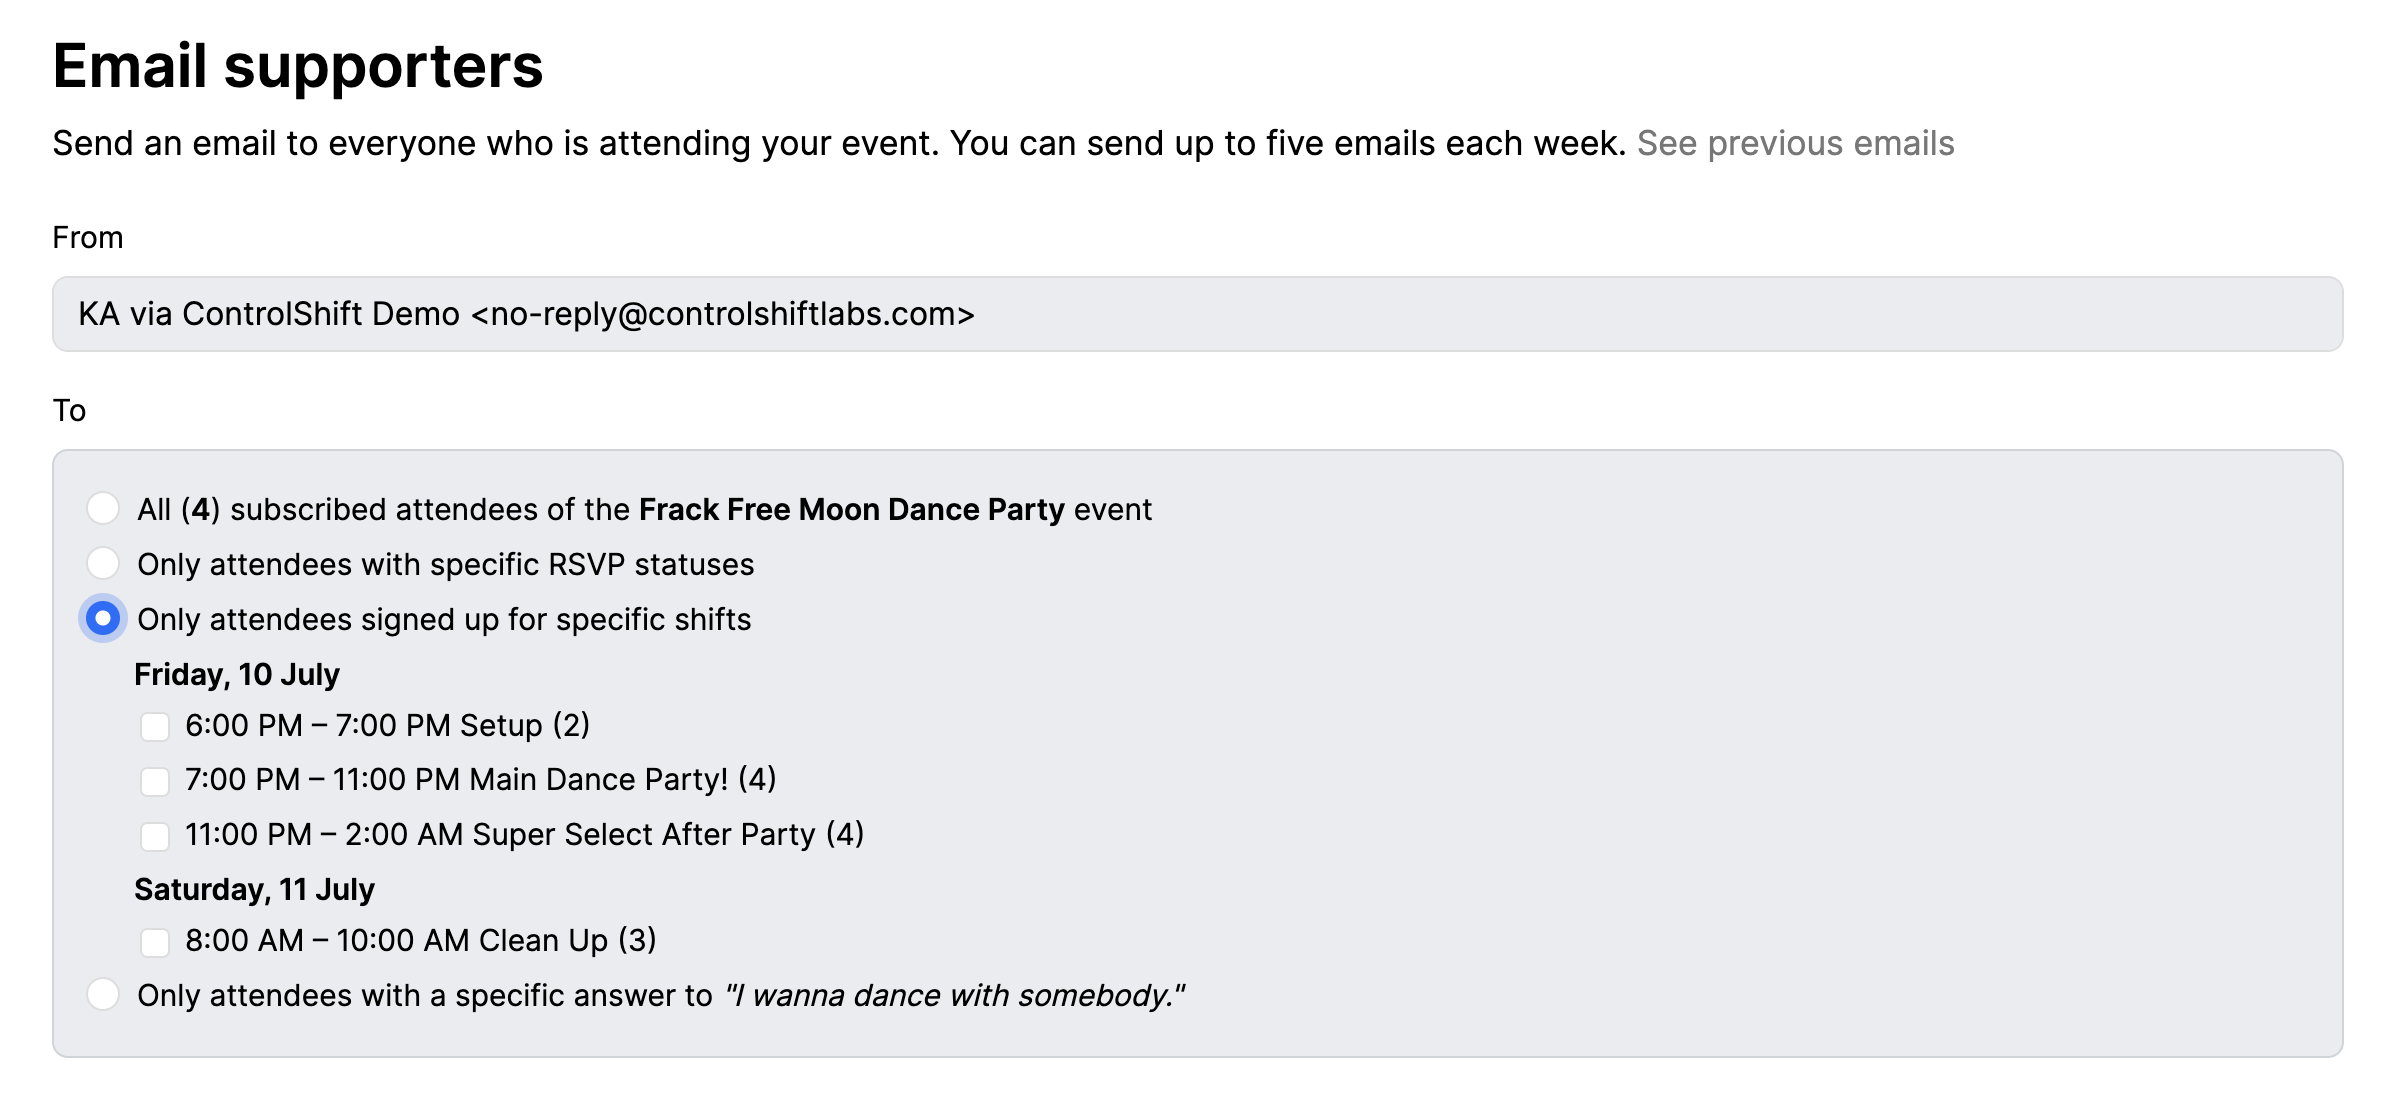Click the 'Friday, 10 July' date heading
The height and width of the screenshot is (1096, 2406).
pos(237,675)
